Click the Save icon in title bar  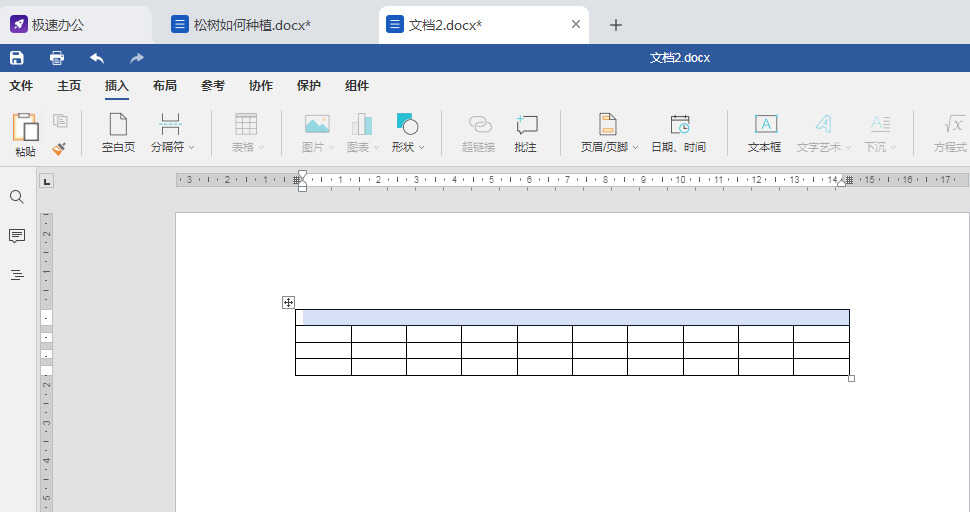[17, 58]
